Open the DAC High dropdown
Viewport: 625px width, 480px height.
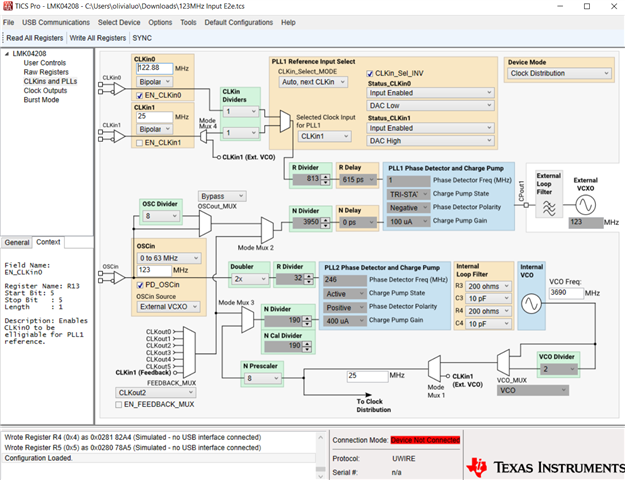[x=430, y=141]
